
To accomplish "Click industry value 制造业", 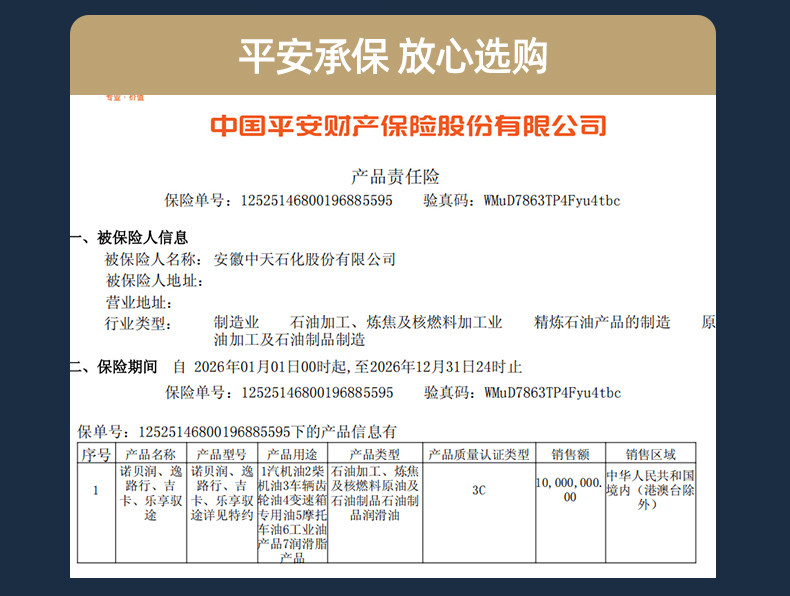I will pos(236,322).
